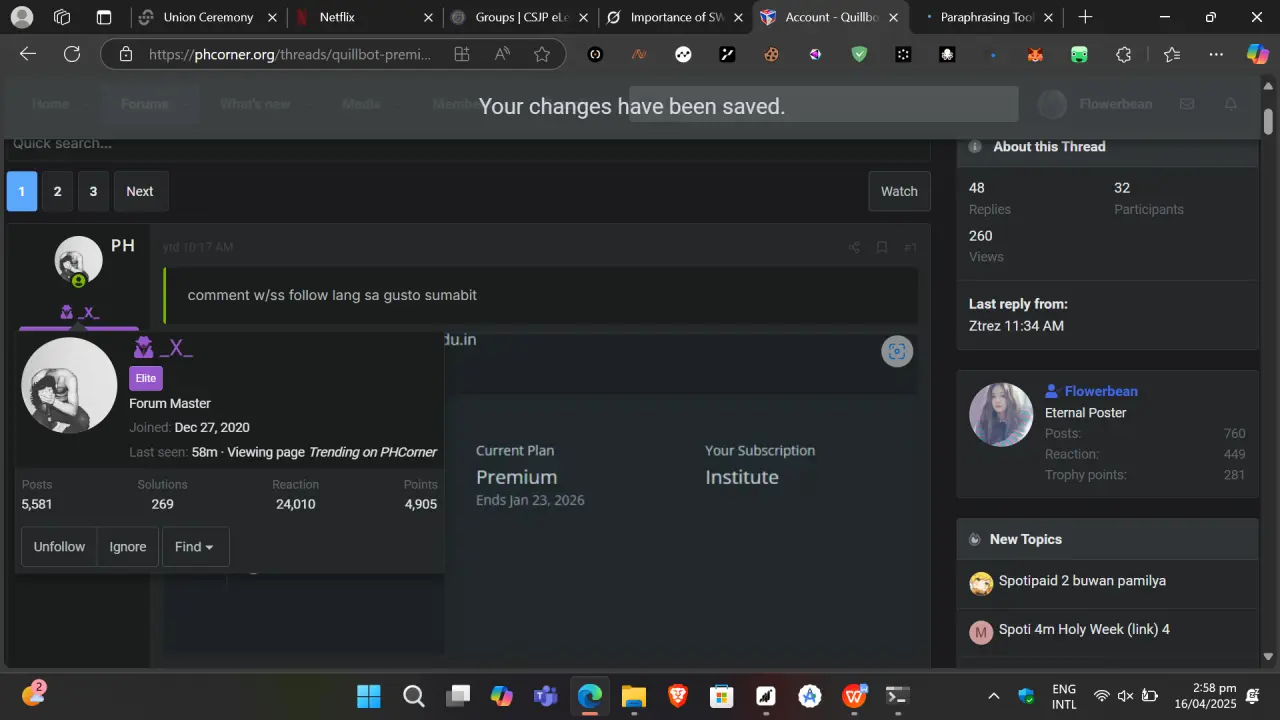Image resolution: width=1280 pixels, height=720 pixels.
Task: Go back with the browser back arrow
Action: coord(28,55)
